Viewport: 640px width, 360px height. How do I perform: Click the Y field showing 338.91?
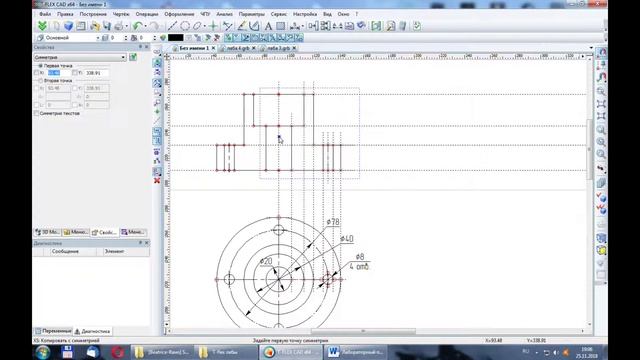click(96, 73)
